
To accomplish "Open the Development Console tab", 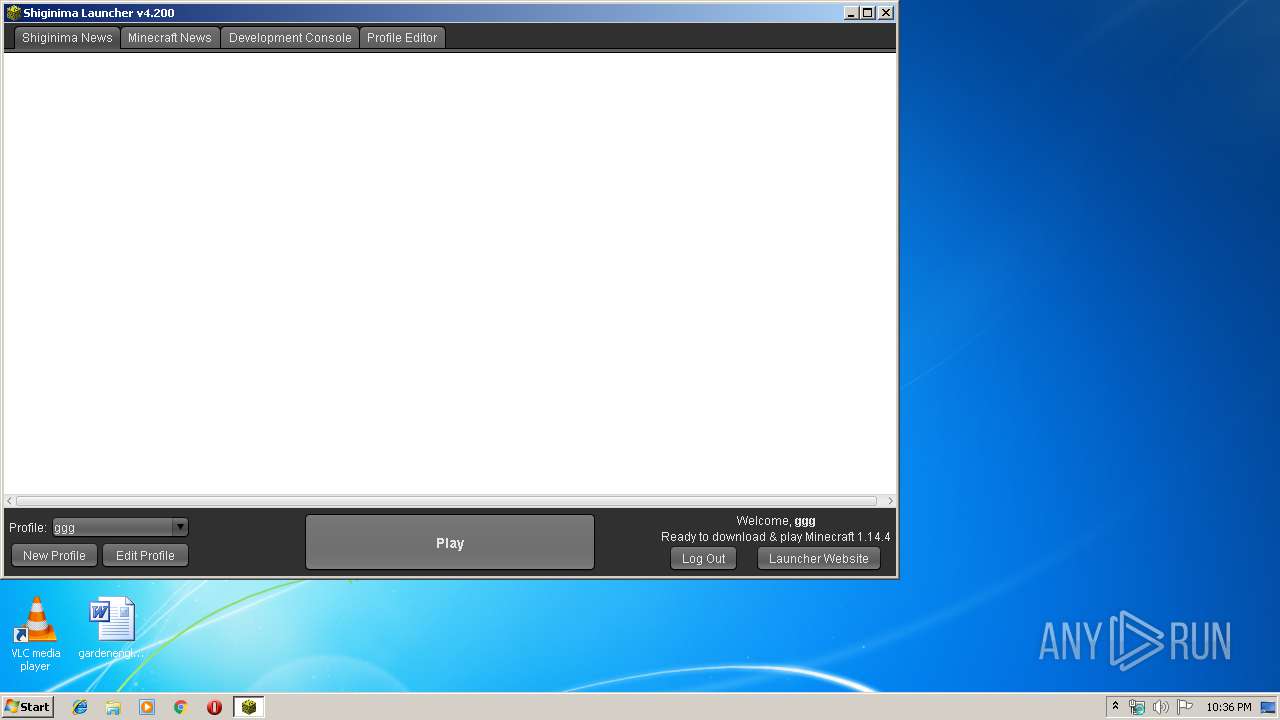I will coord(290,38).
